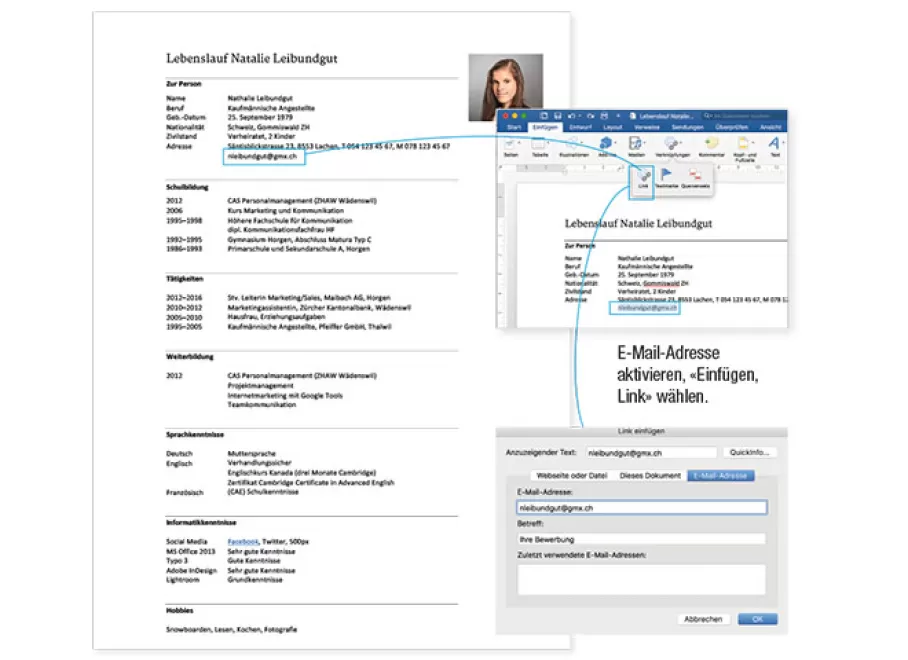
Task: Click the sidebar layout icon in Word's title bar
Action: click(x=543, y=116)
